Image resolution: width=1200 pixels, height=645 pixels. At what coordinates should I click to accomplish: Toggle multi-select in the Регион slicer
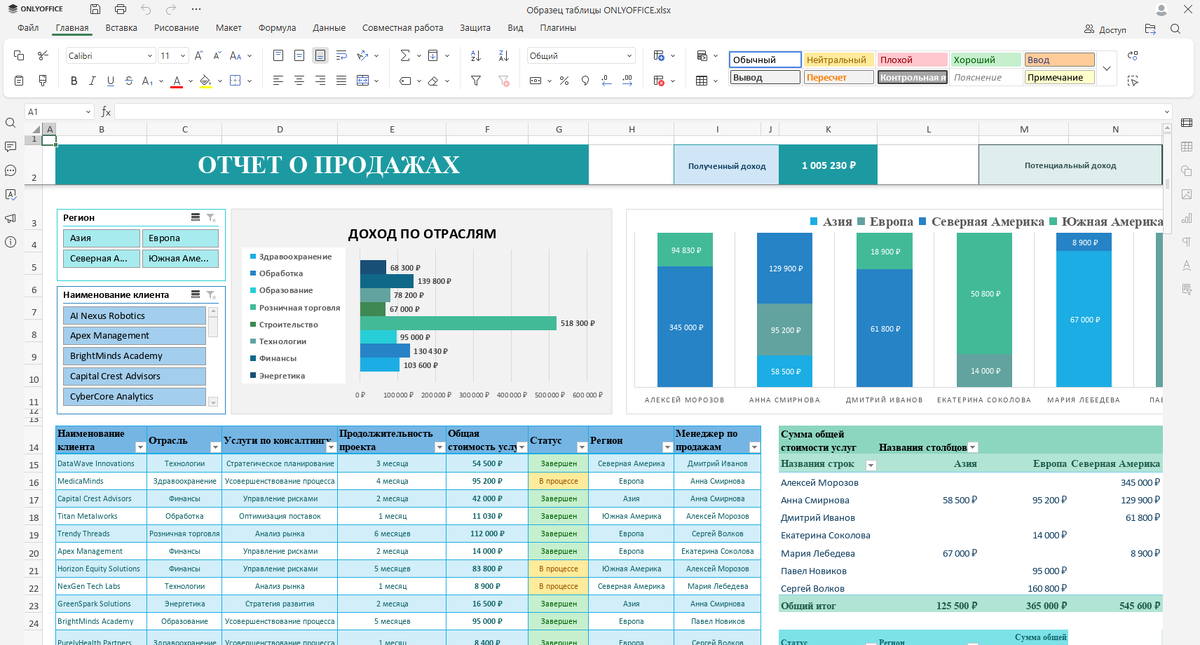point(196,217)
